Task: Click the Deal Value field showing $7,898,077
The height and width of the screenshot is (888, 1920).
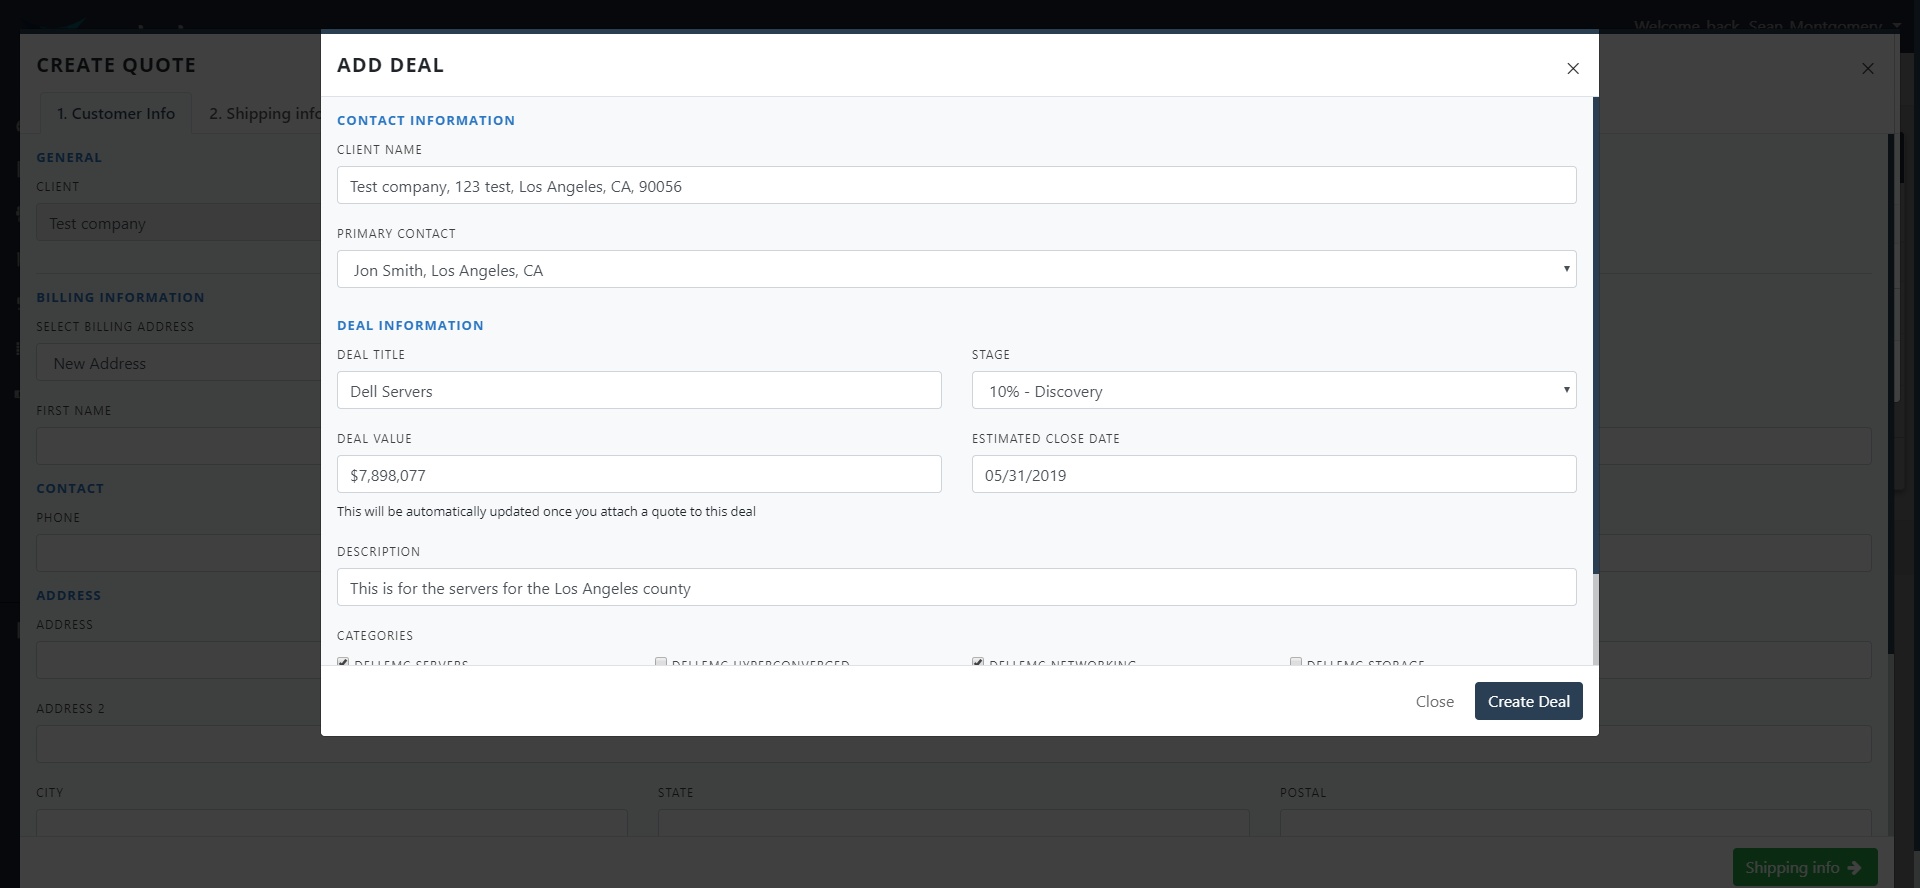Action: (x=639, y=474)
